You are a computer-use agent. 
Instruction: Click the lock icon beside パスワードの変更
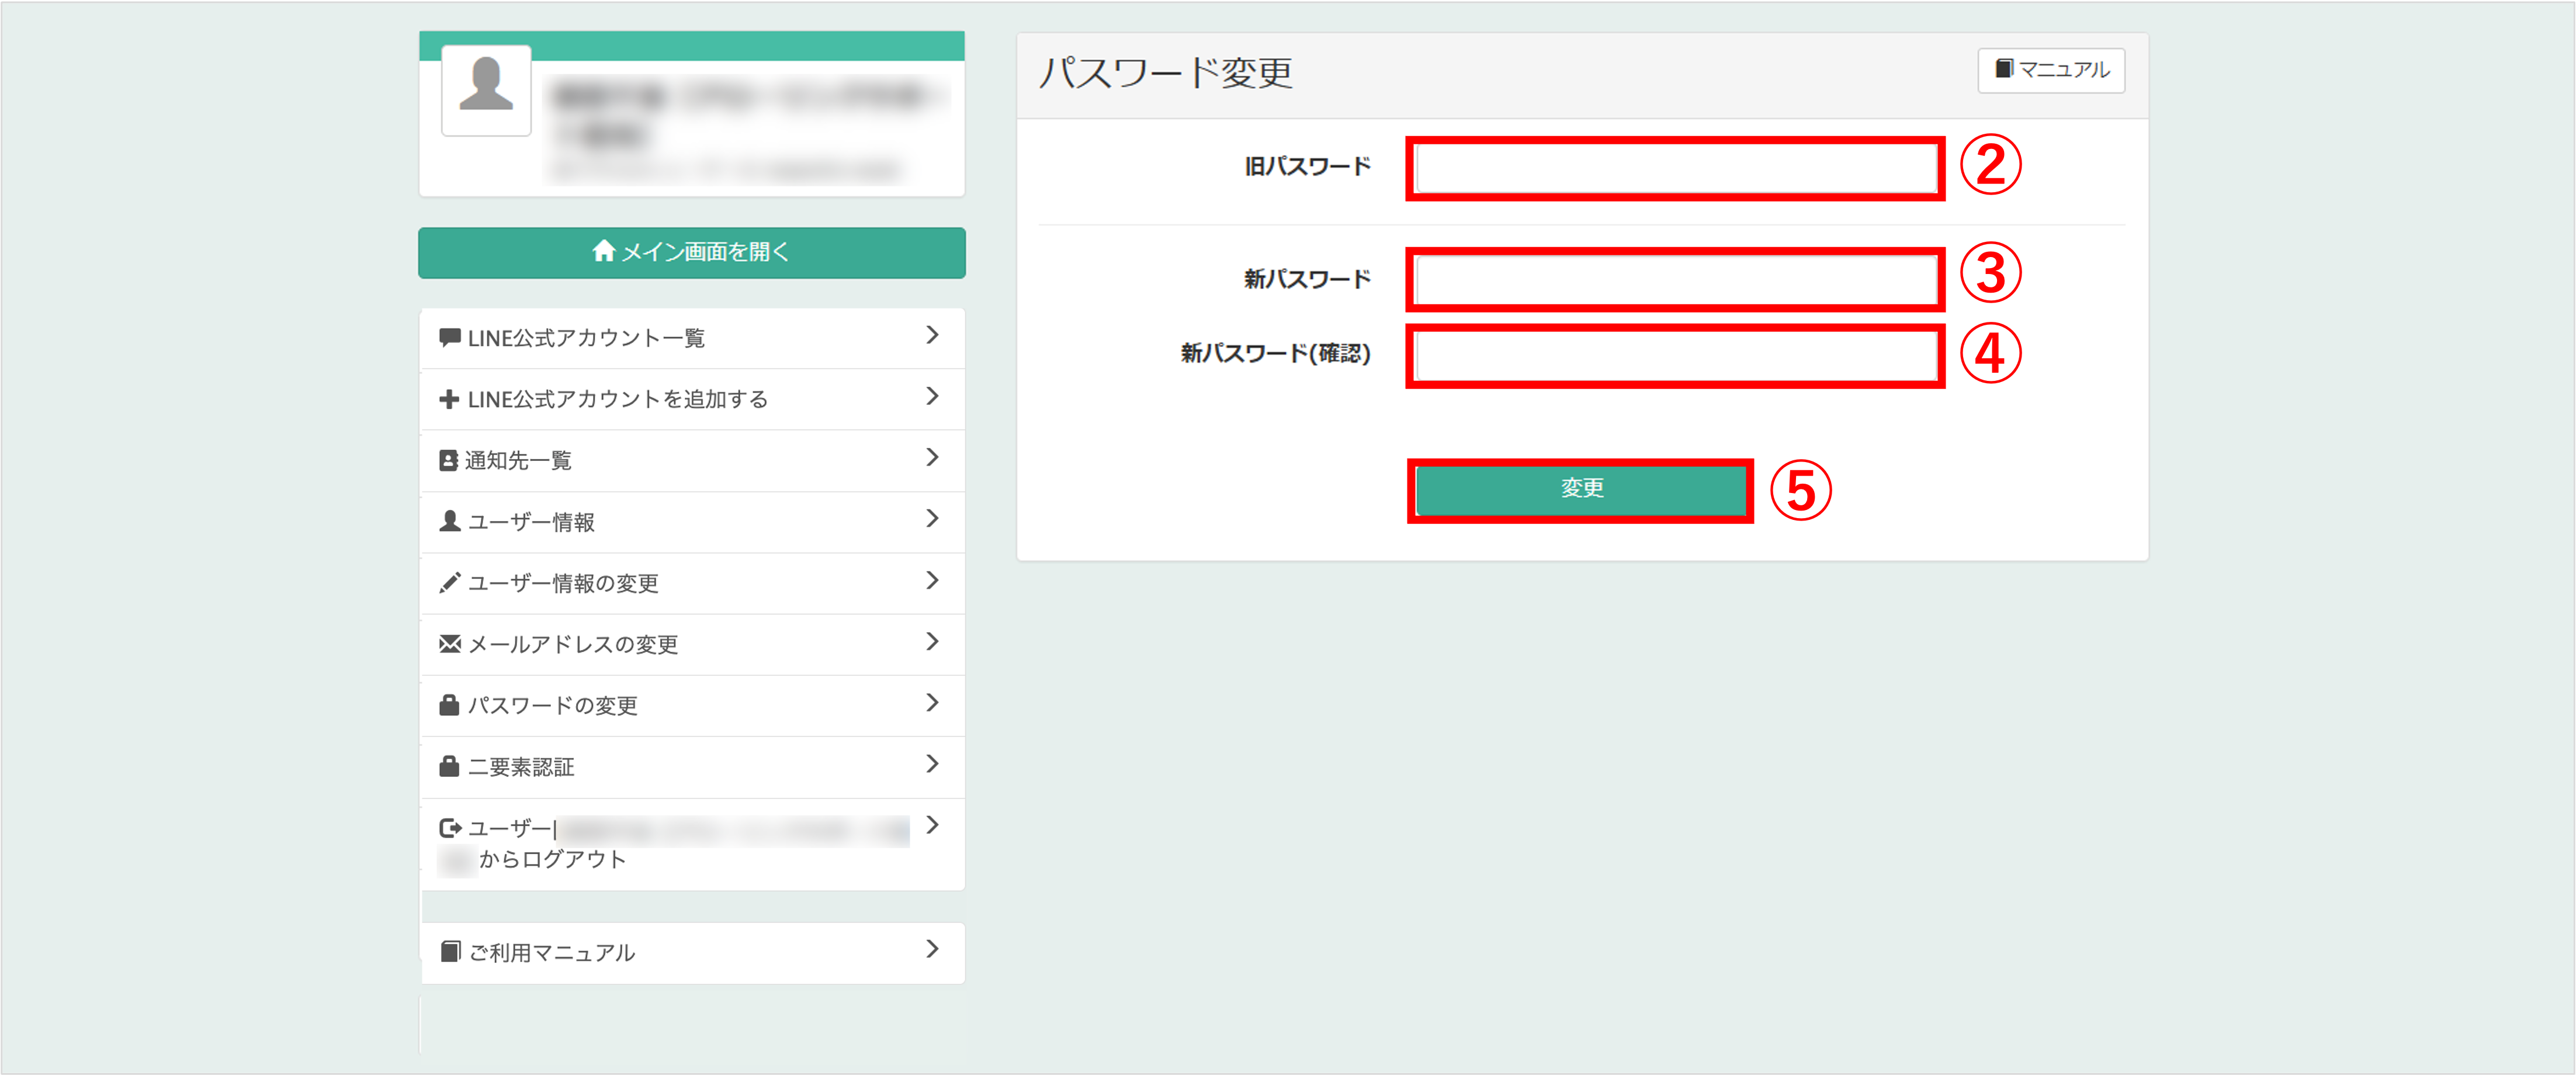tap(449, 705)
